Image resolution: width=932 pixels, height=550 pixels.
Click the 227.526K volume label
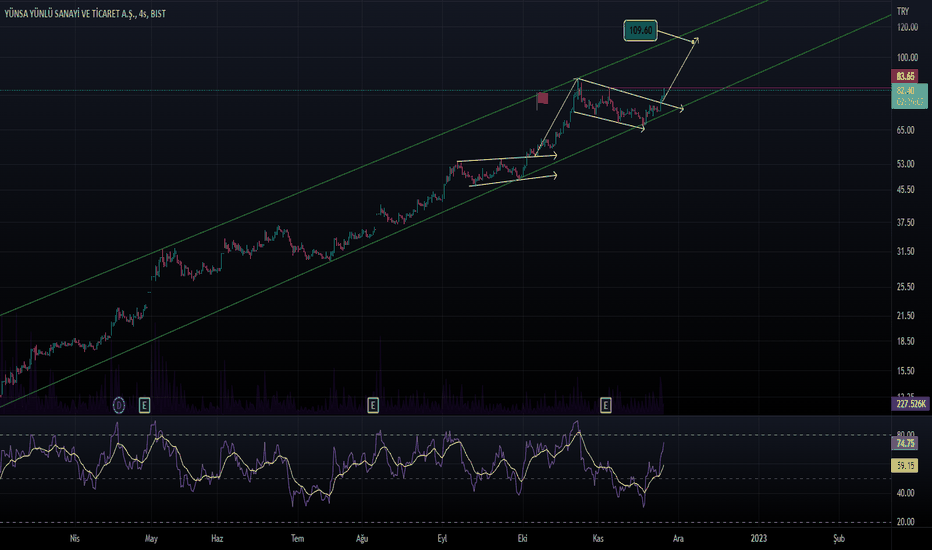(x=907, y=405)
